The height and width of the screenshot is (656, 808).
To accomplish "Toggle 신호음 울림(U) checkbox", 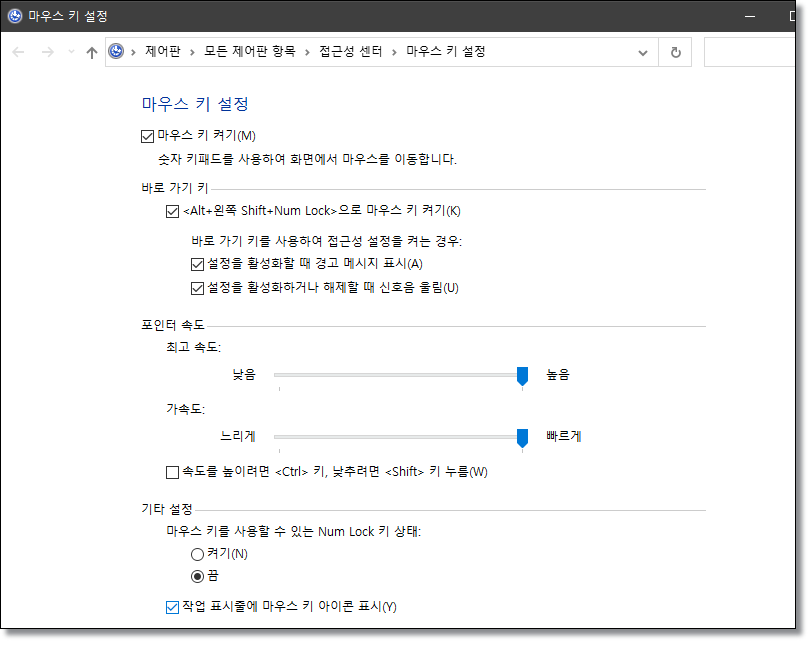I will tap(197, 288).
